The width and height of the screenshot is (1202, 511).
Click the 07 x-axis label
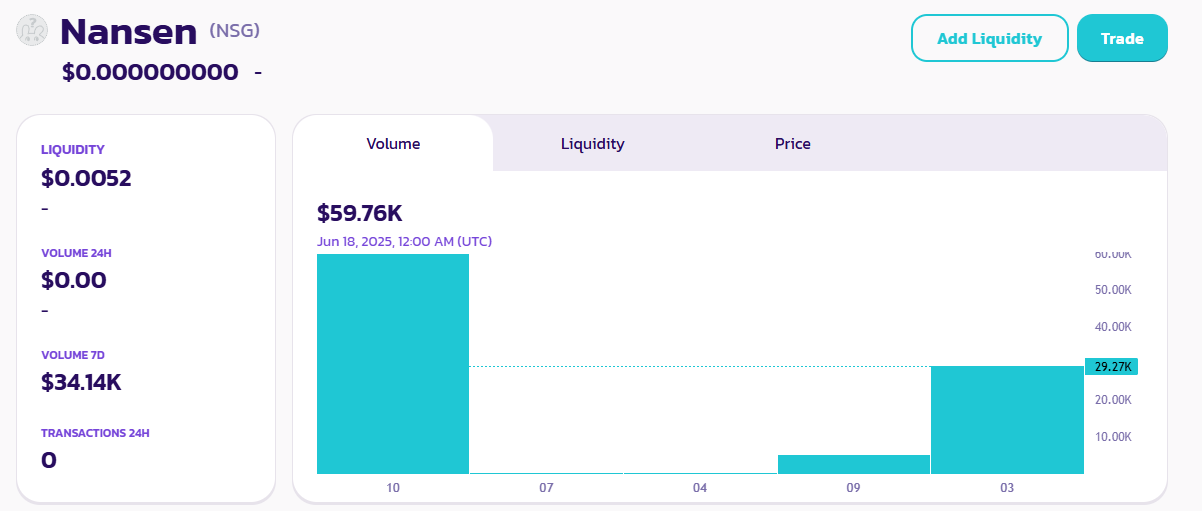[546, 488]
